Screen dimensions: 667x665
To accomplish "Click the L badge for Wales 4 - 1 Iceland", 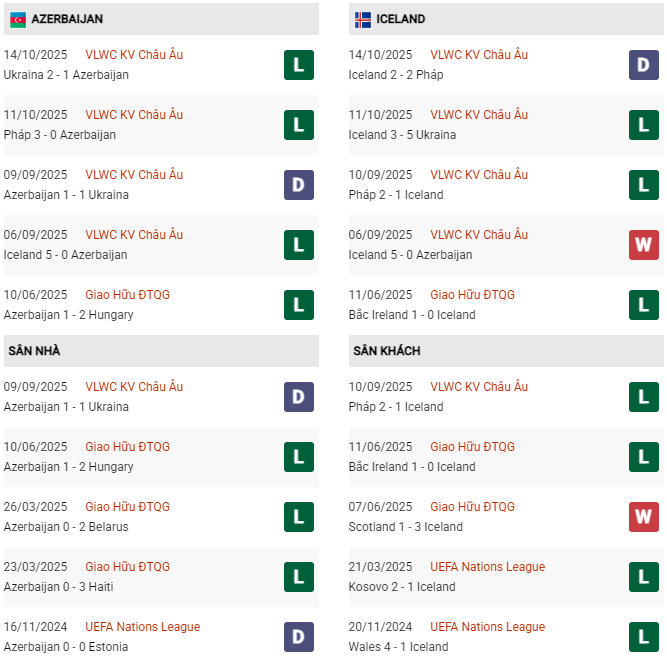I will (x=643, y=637).
